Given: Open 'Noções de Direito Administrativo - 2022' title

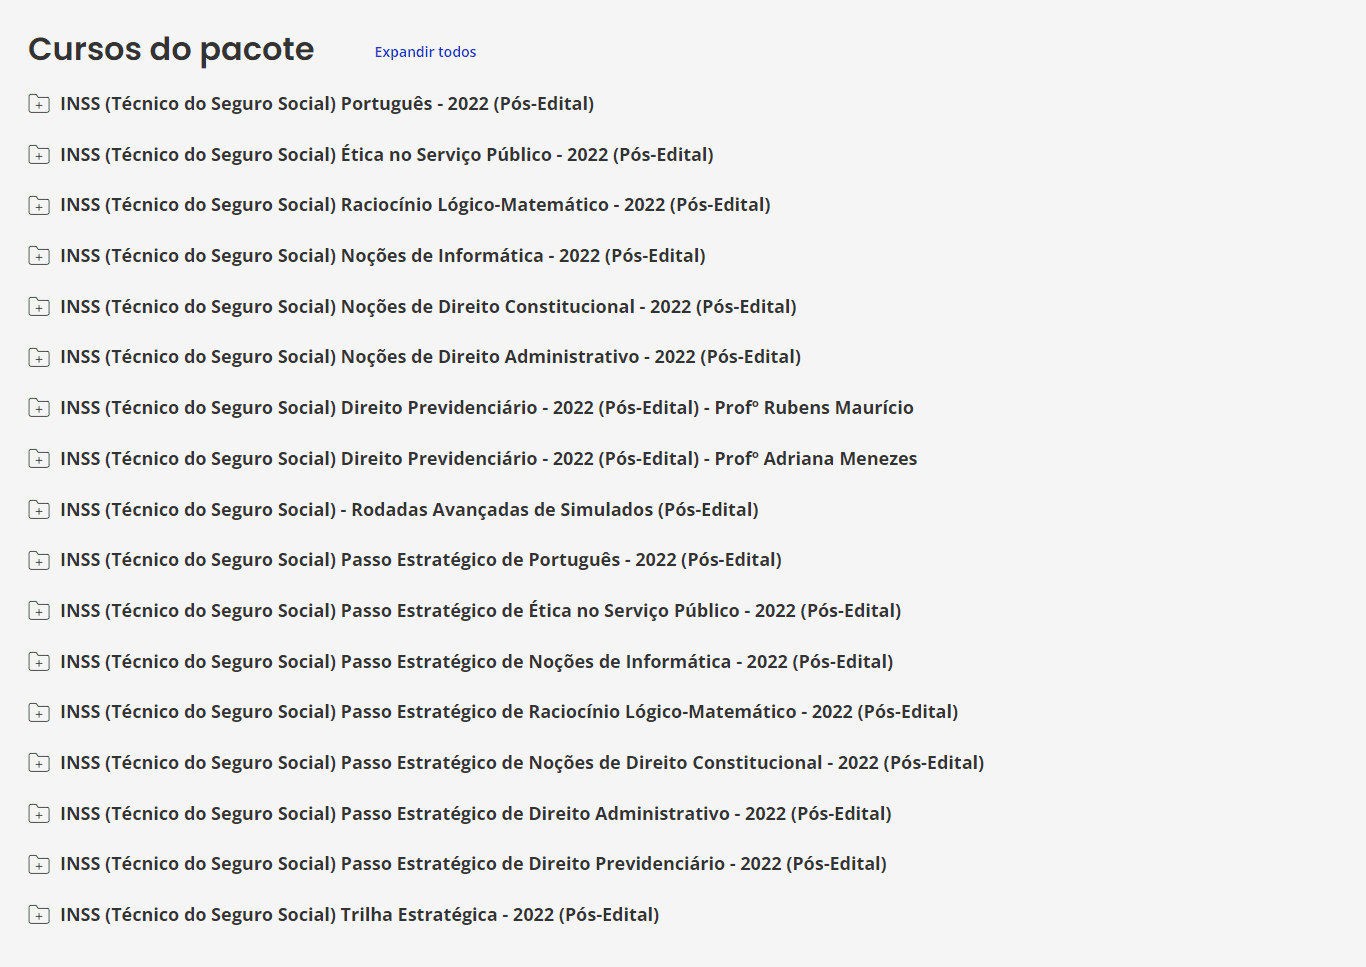Looking at the screenshot, I should coord(430,357).
